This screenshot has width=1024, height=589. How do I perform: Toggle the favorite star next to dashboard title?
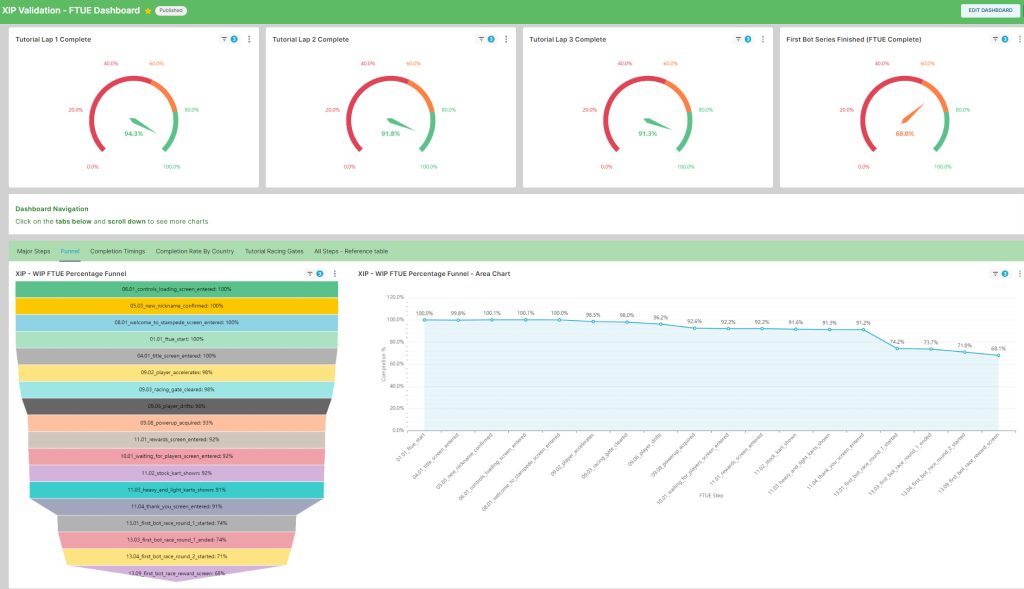point(148,10)
